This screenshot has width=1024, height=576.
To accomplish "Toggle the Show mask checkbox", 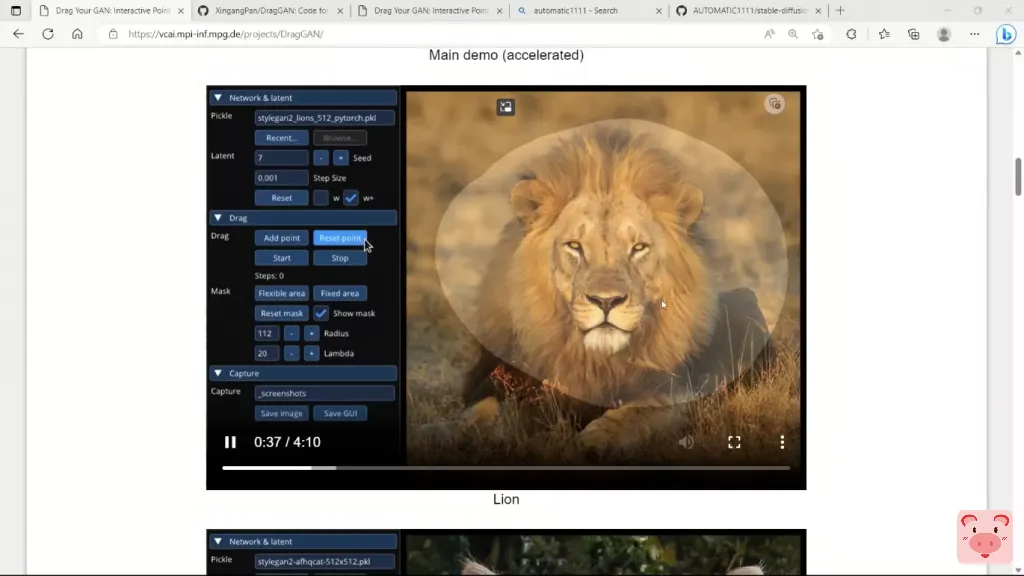I will coord(321,313).
